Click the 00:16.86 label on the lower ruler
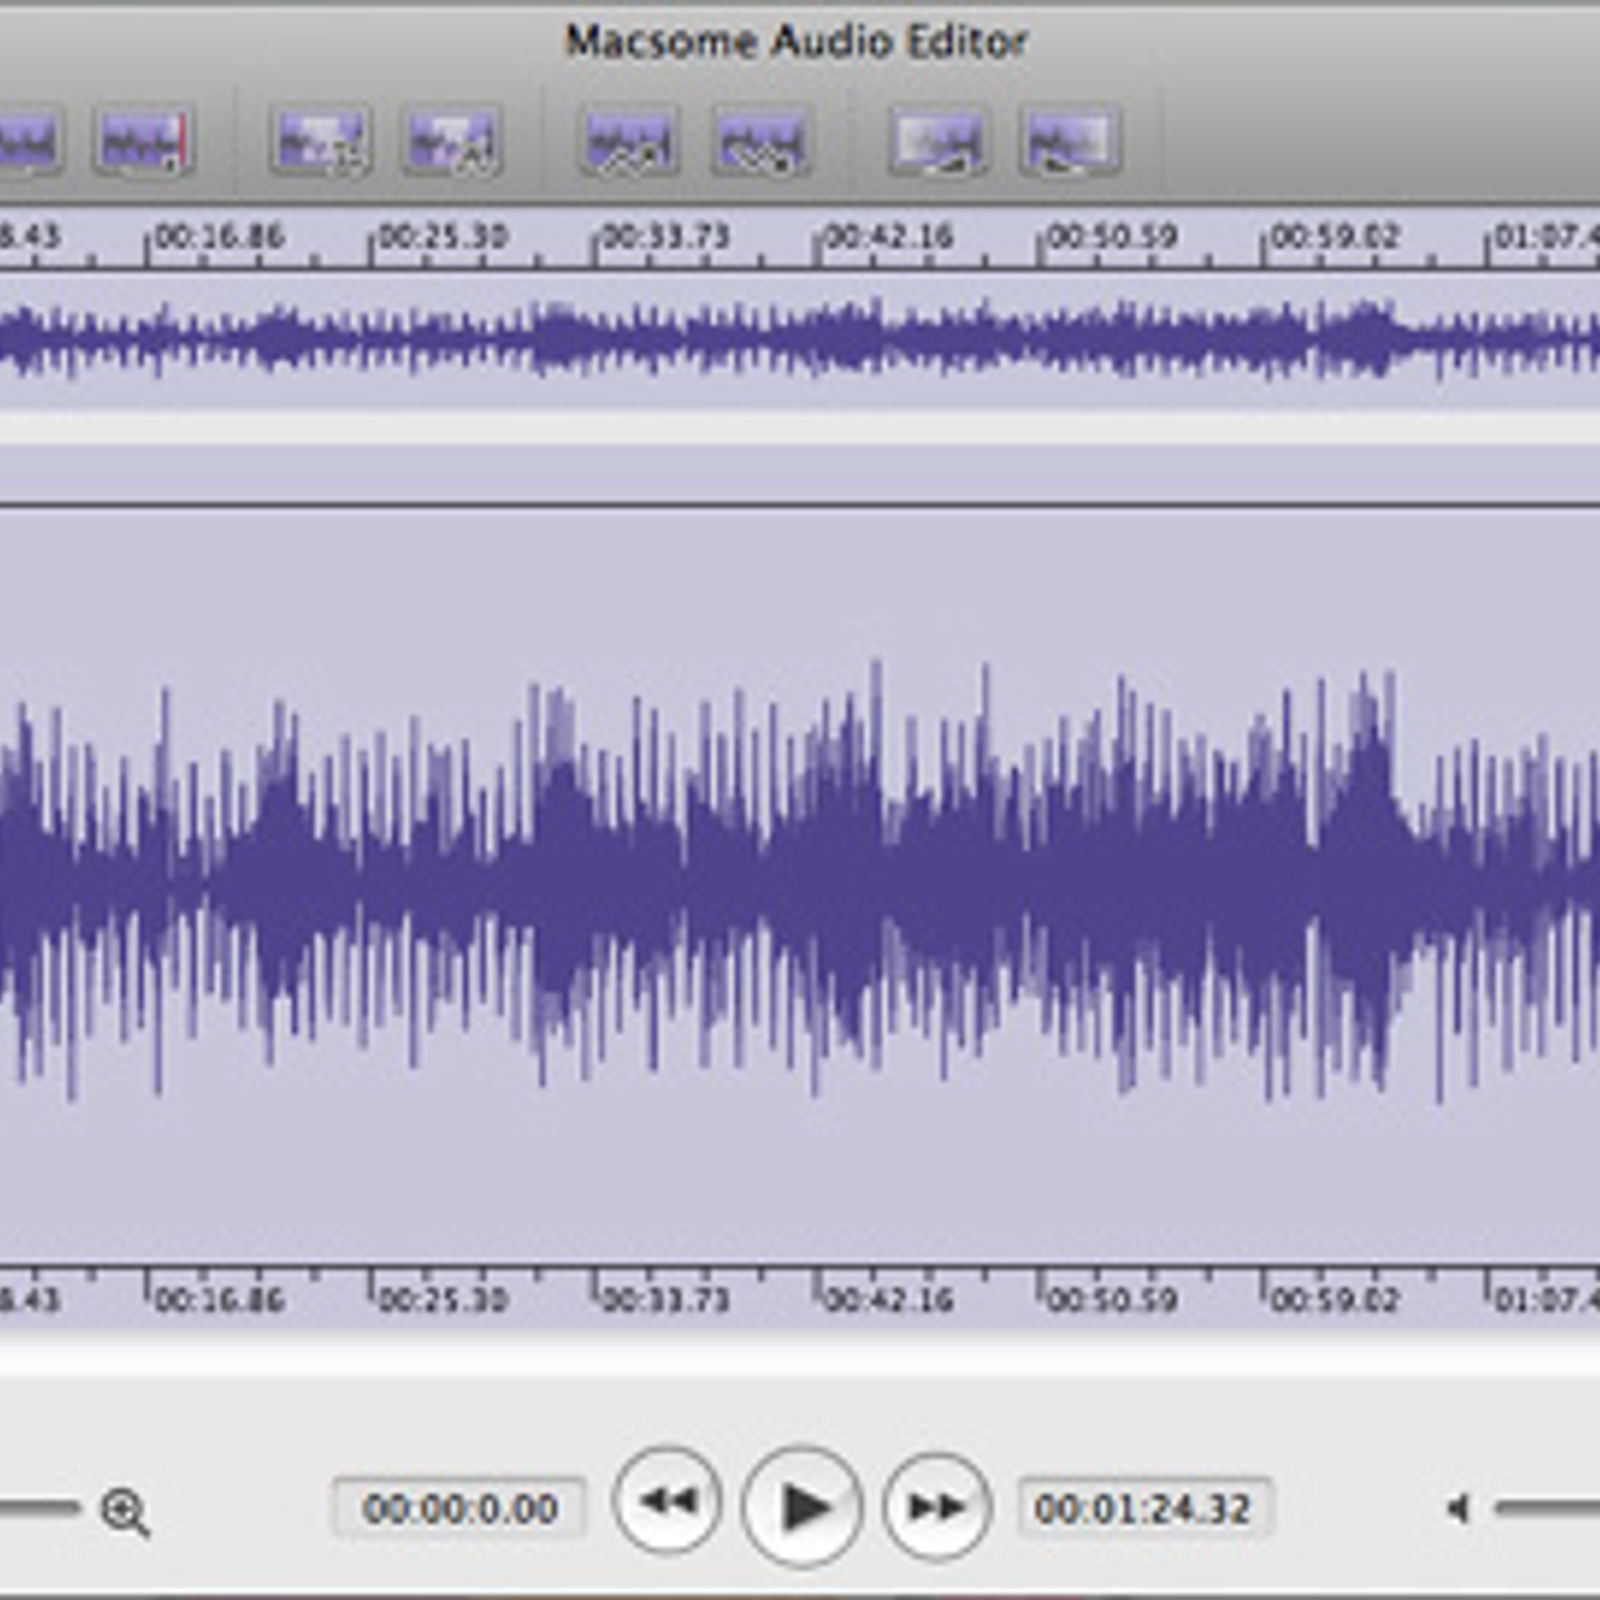The image size is (1600, 1600). (x=220, y=1299)
